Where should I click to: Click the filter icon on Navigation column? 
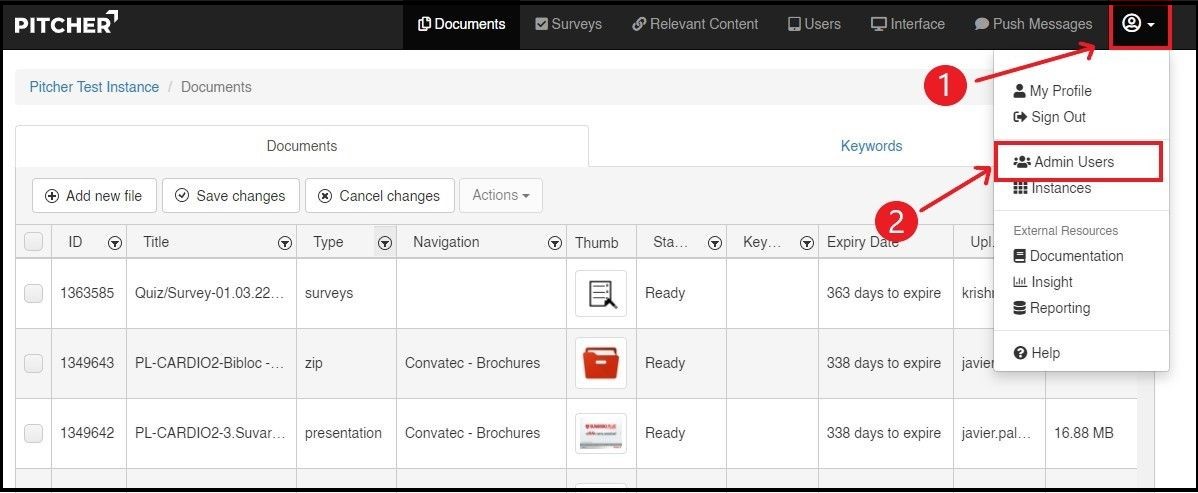(555, 243)
